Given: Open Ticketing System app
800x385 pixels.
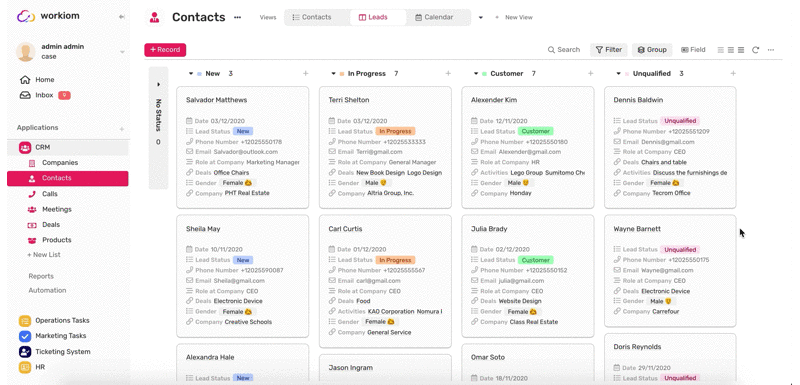Looking at the screenshot, I should pos(55,352).
